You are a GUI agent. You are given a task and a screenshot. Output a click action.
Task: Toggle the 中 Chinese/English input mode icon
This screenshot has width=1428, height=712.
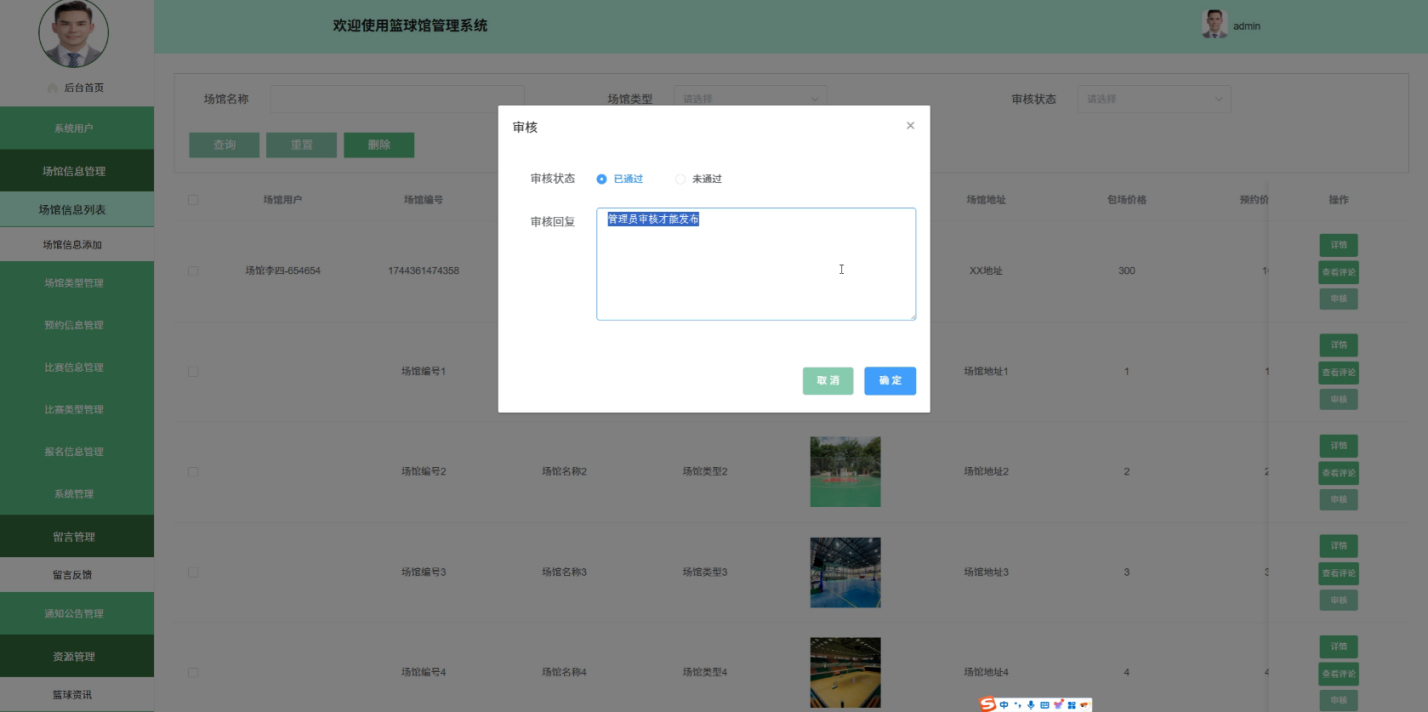1004,705
